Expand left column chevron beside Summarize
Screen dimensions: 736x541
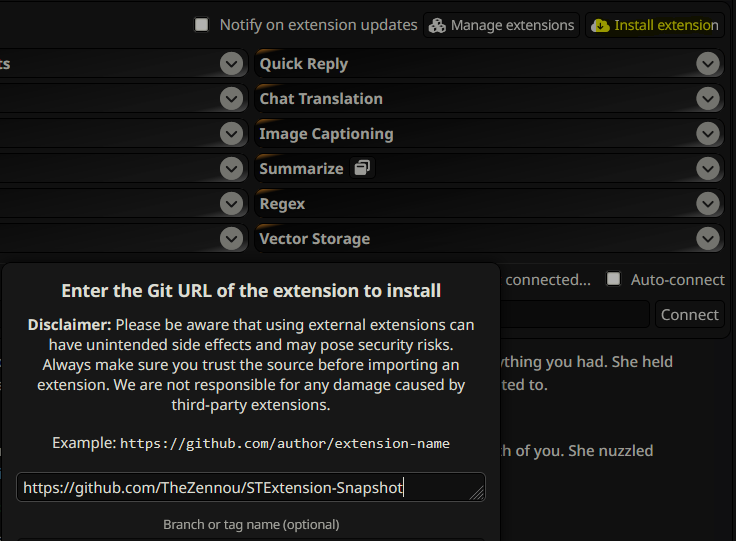tap(231, 168)
